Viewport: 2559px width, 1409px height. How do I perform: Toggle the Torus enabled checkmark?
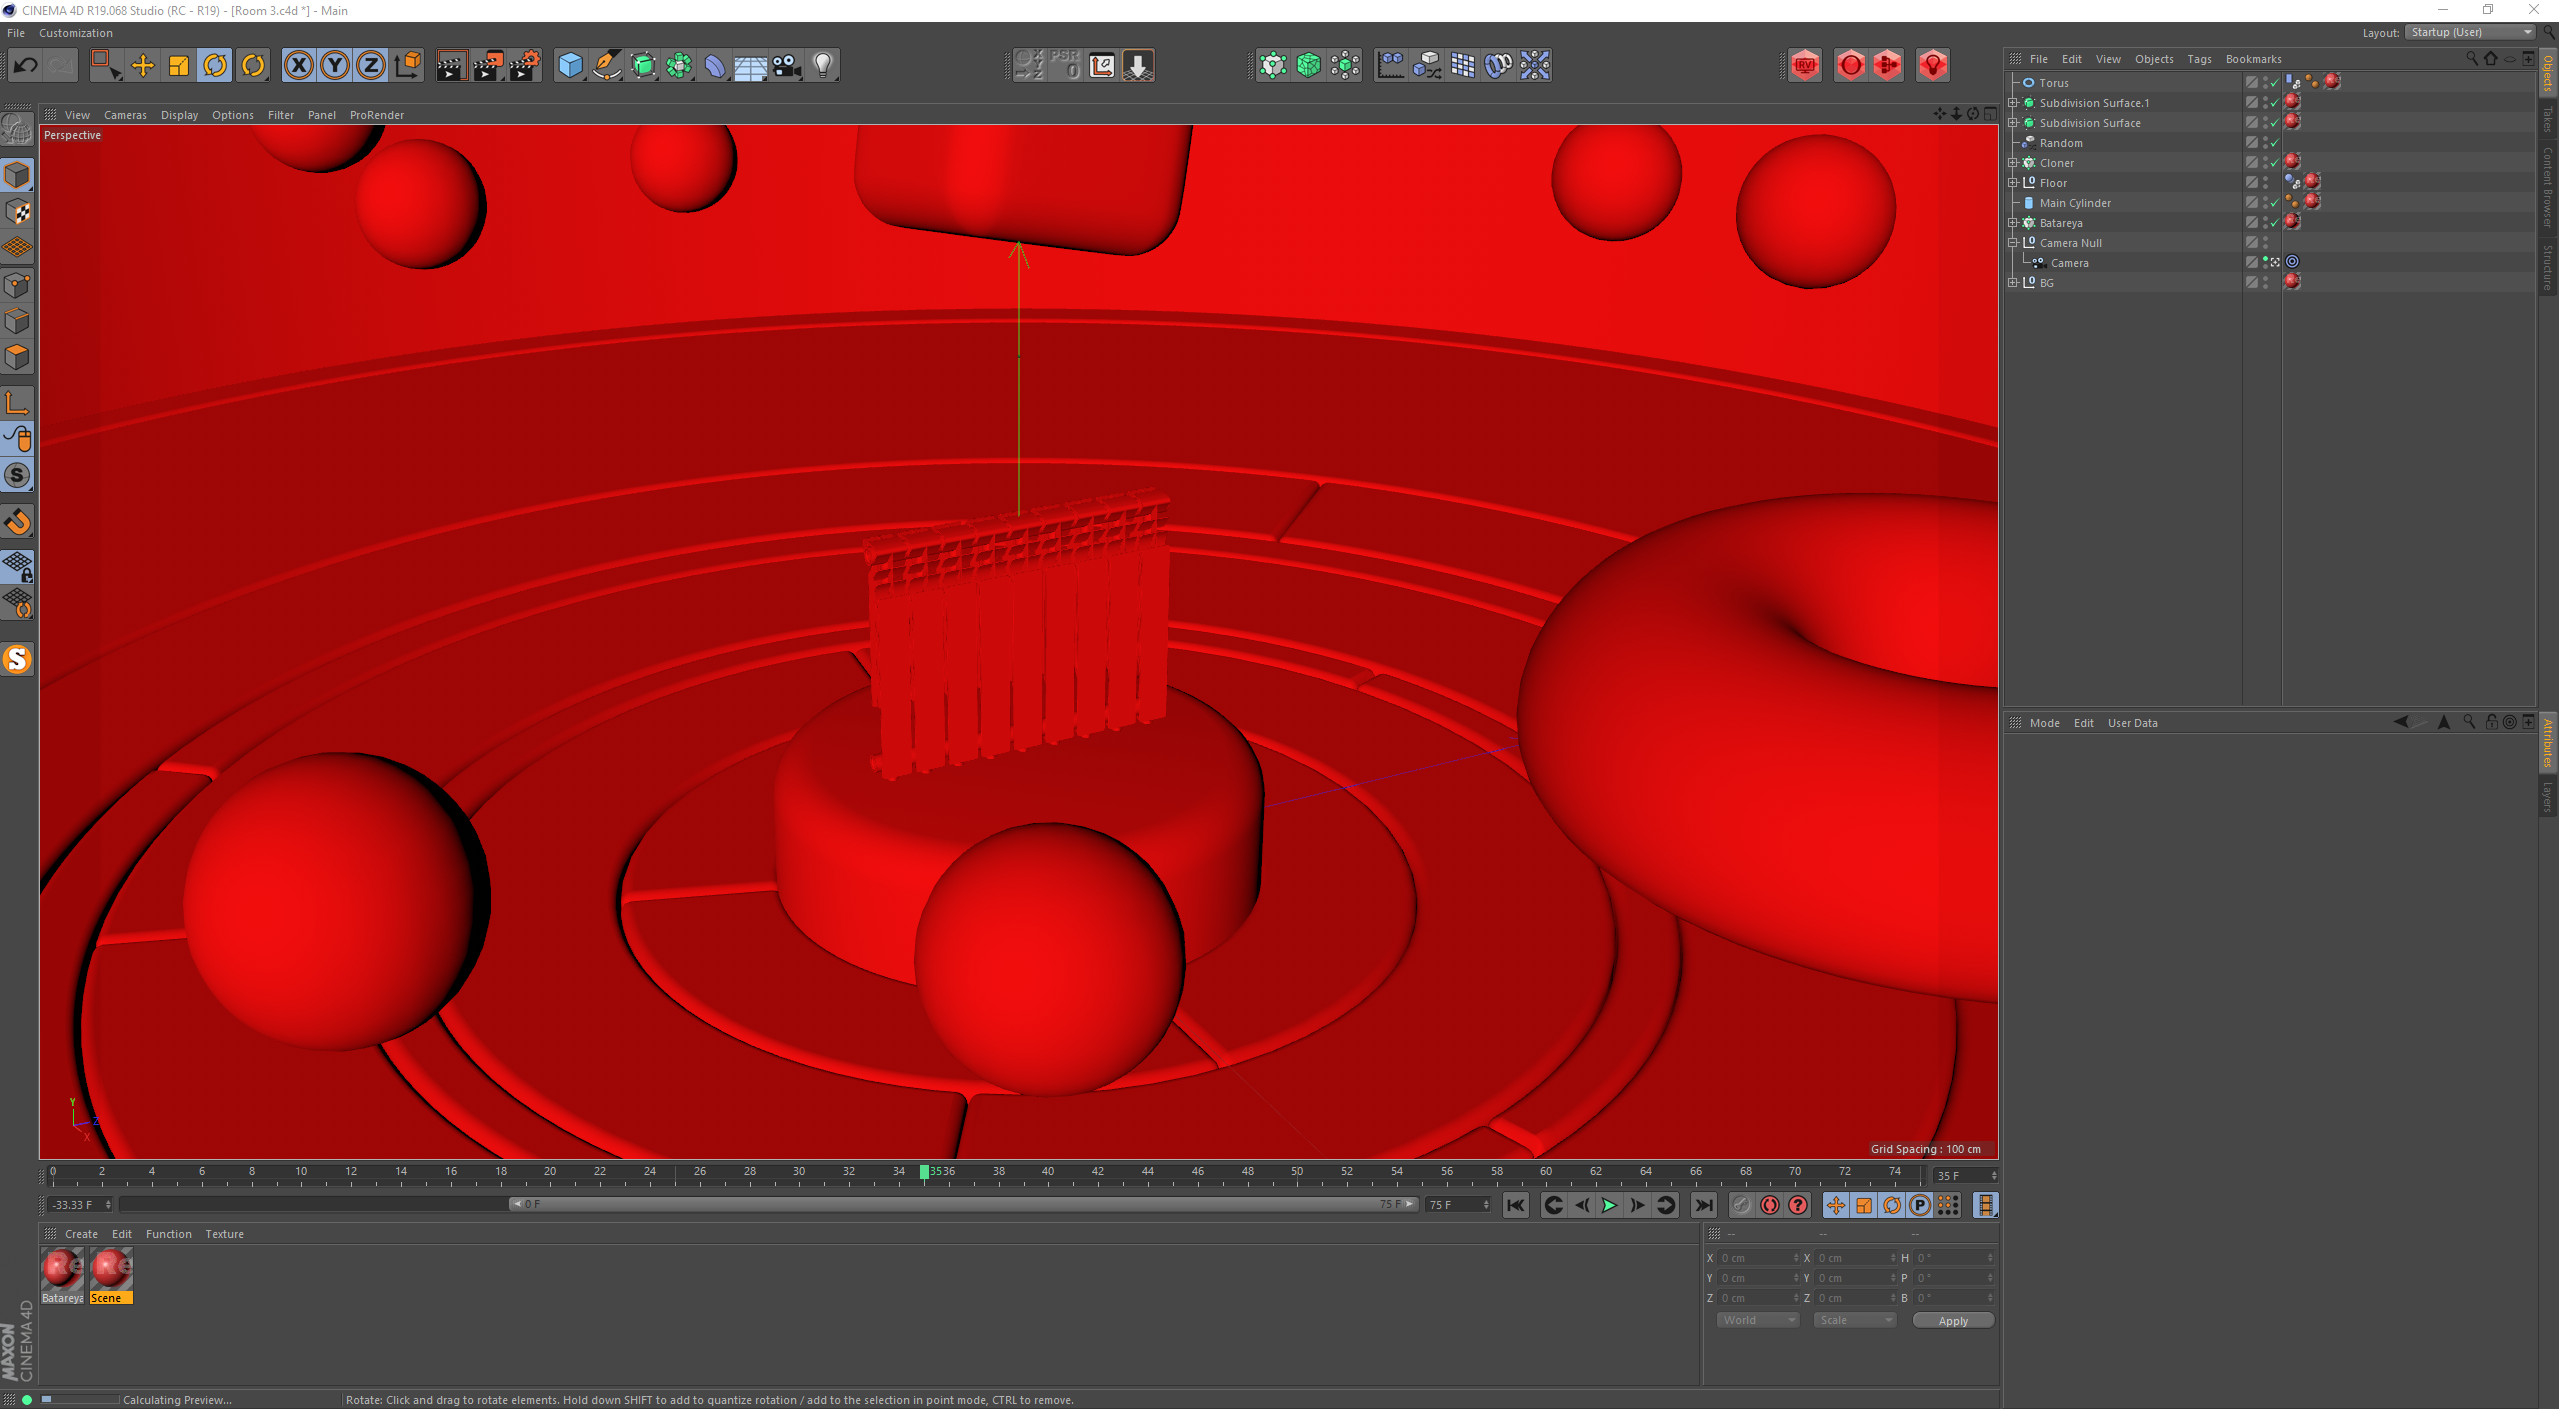pos(2275,83)
